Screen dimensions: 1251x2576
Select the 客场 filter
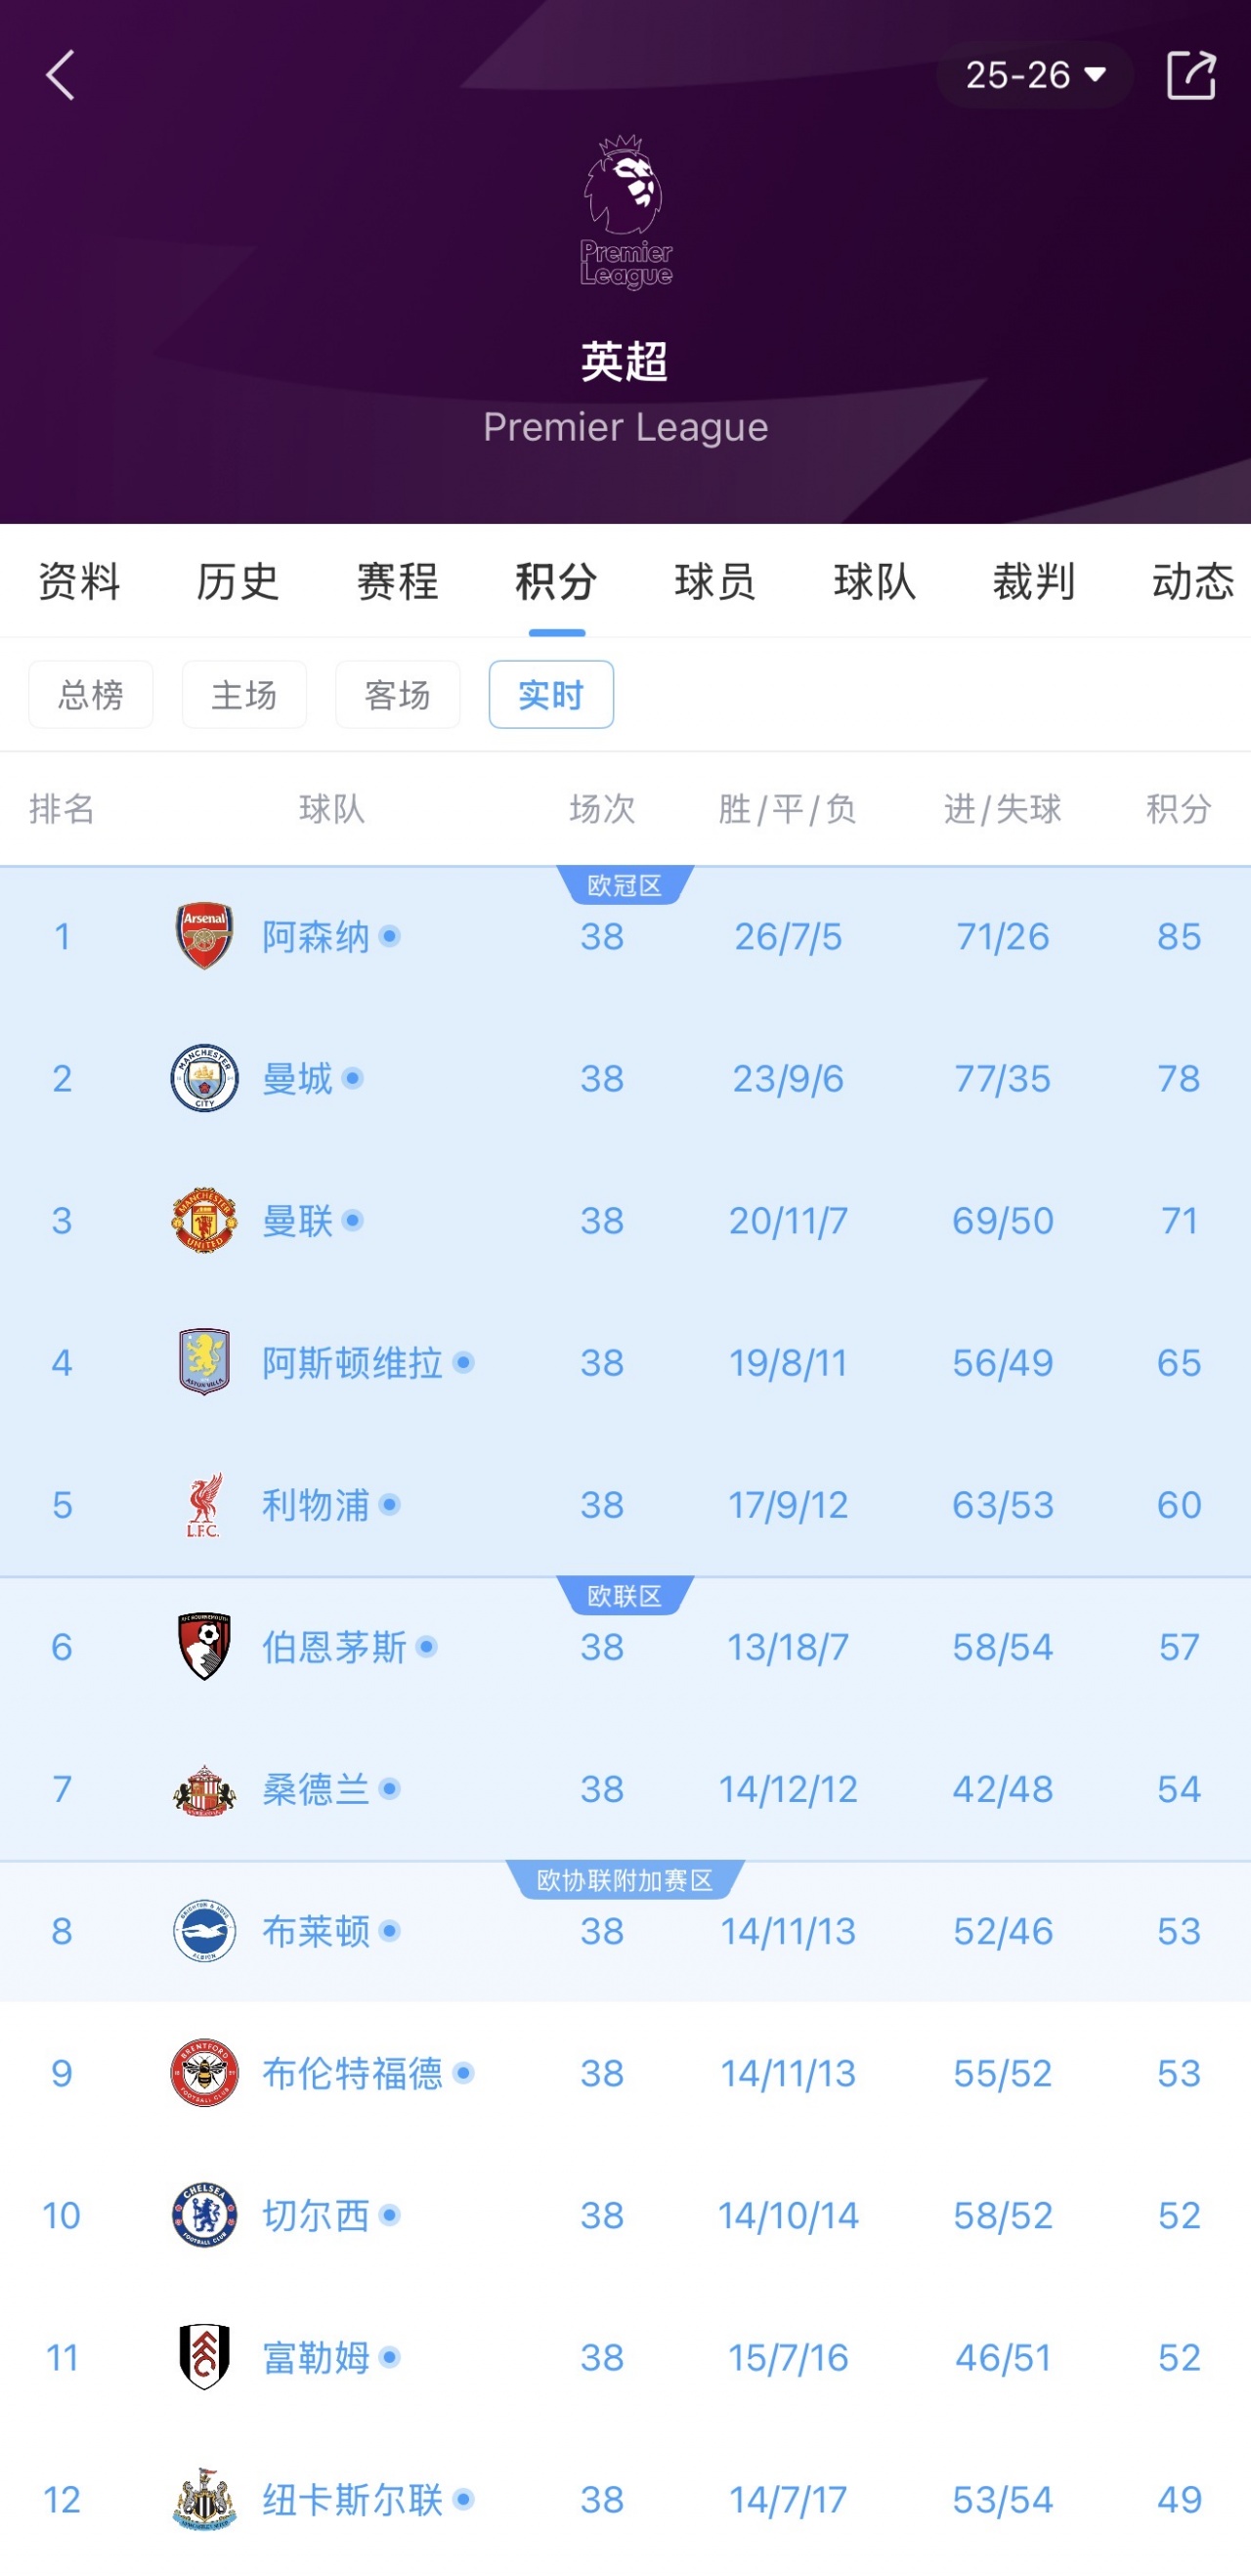click(x=398, y=694)
